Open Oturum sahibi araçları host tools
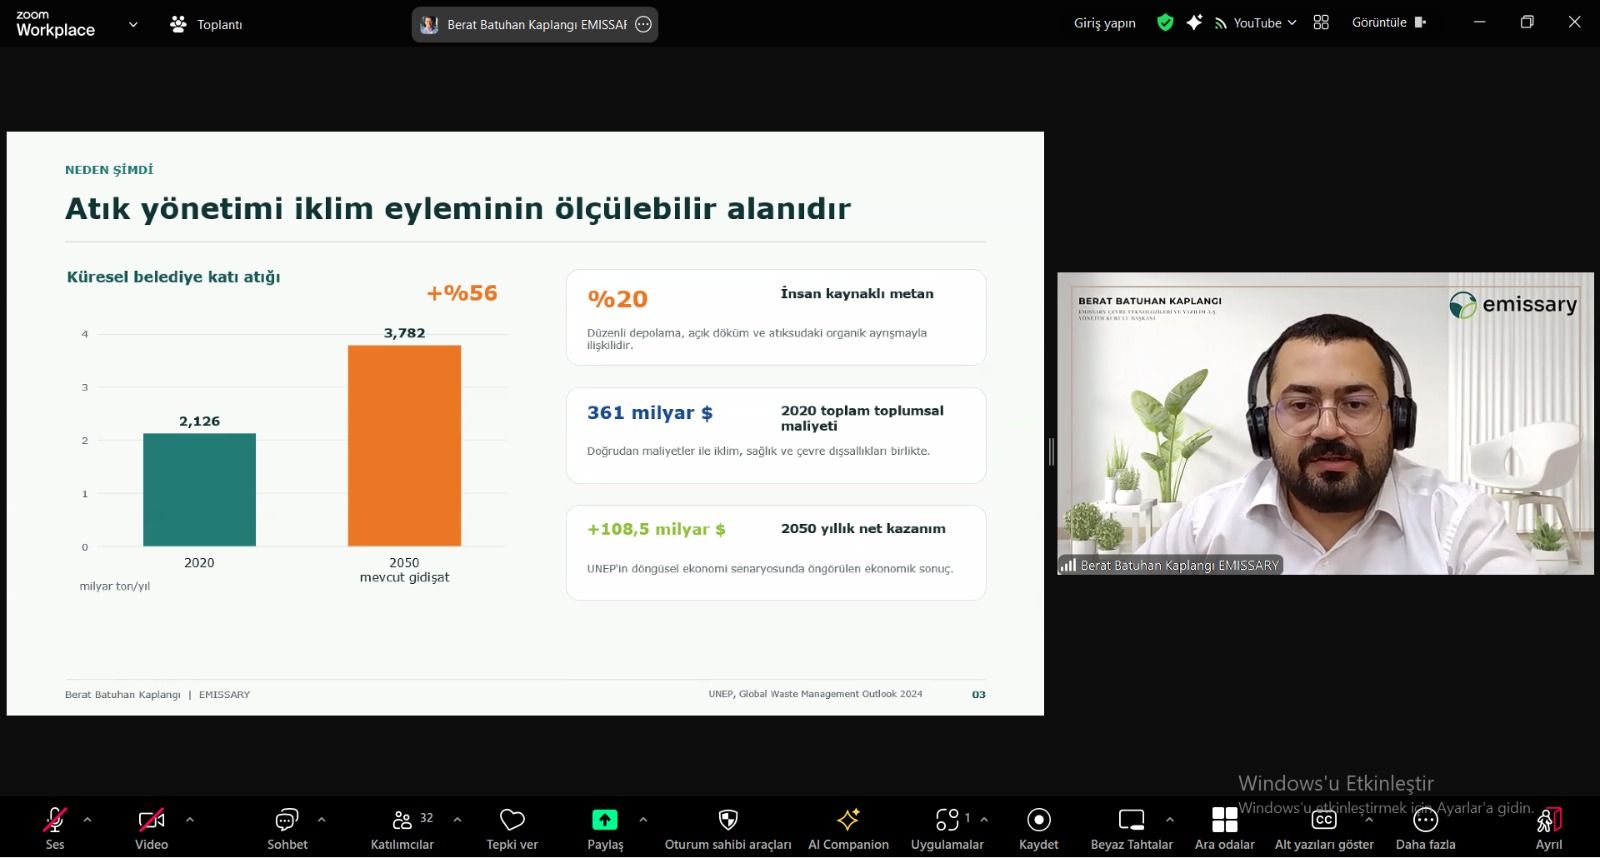Image resolution: width=1600 pixels, height=858 pixels. click(x=728, y=821)
